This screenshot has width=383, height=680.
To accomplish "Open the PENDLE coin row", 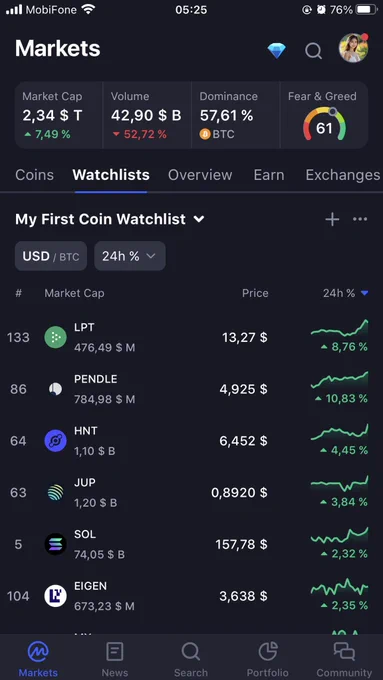I will pos(191,389).
